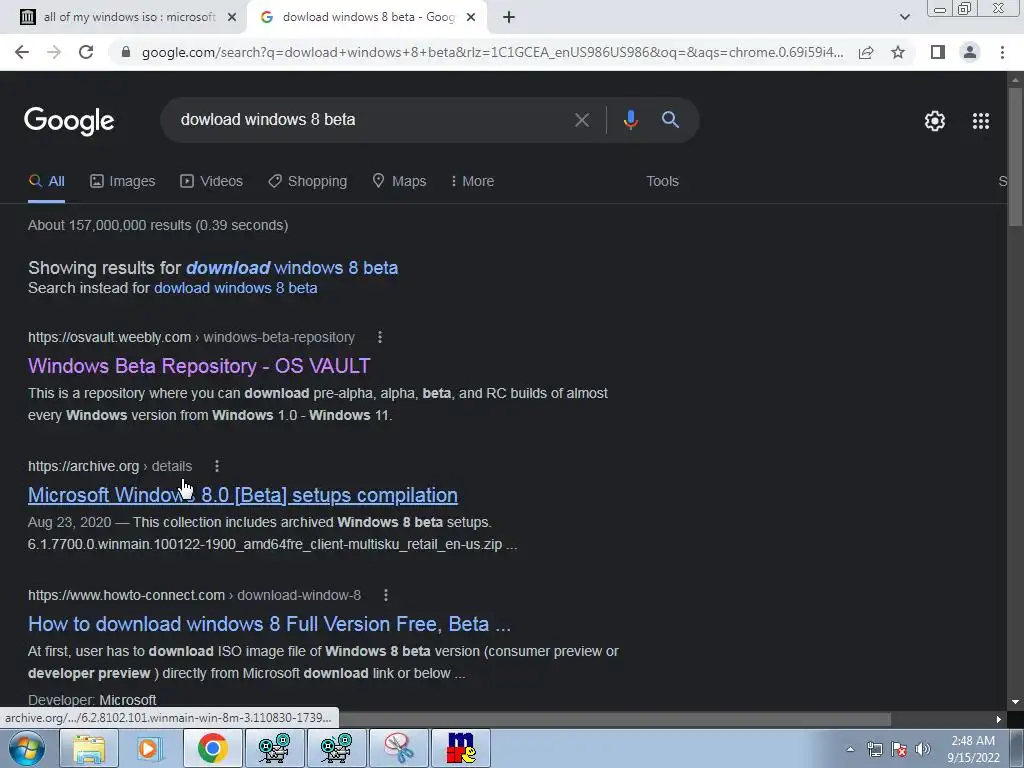The width and height of the screenshot is (1024, 768).
Task: Search instead for 'dowload windows 8 beta'
Action: pyautogui.click(x=236, y=288)
